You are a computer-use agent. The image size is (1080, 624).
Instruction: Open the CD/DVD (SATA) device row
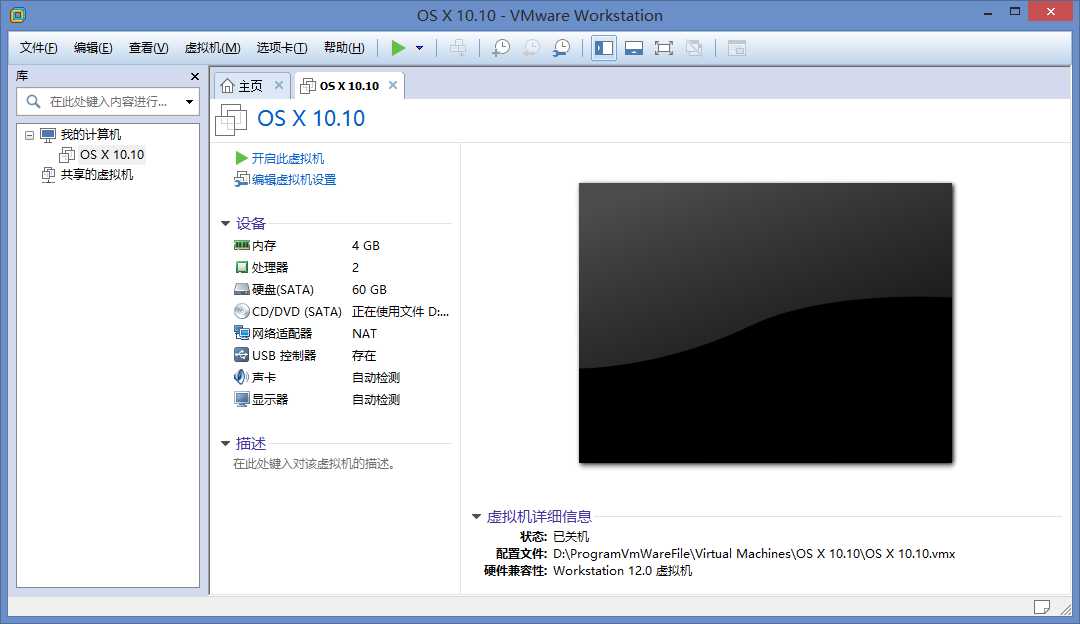342,311
